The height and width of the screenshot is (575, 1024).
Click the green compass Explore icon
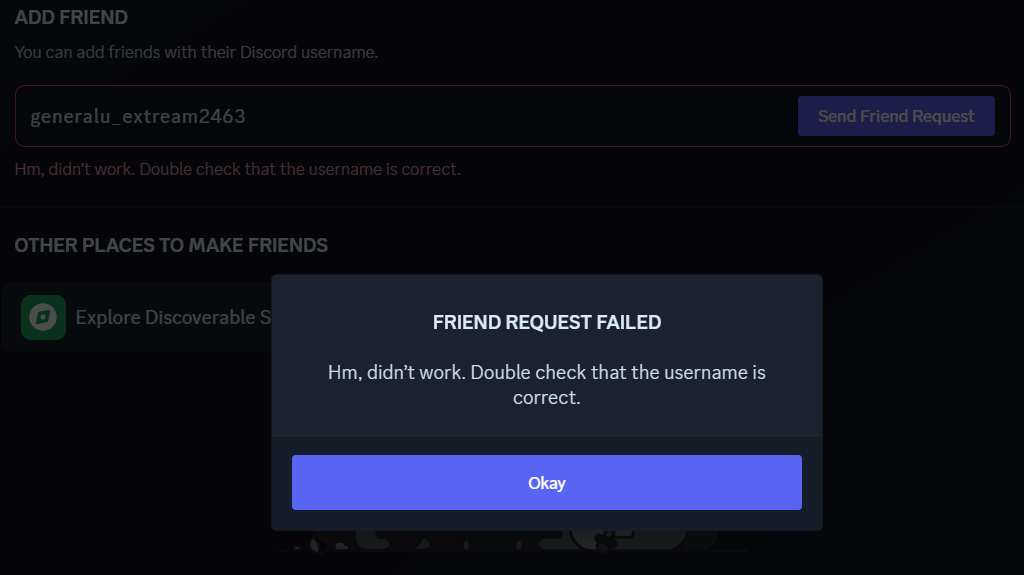click(x=43, y=318)
